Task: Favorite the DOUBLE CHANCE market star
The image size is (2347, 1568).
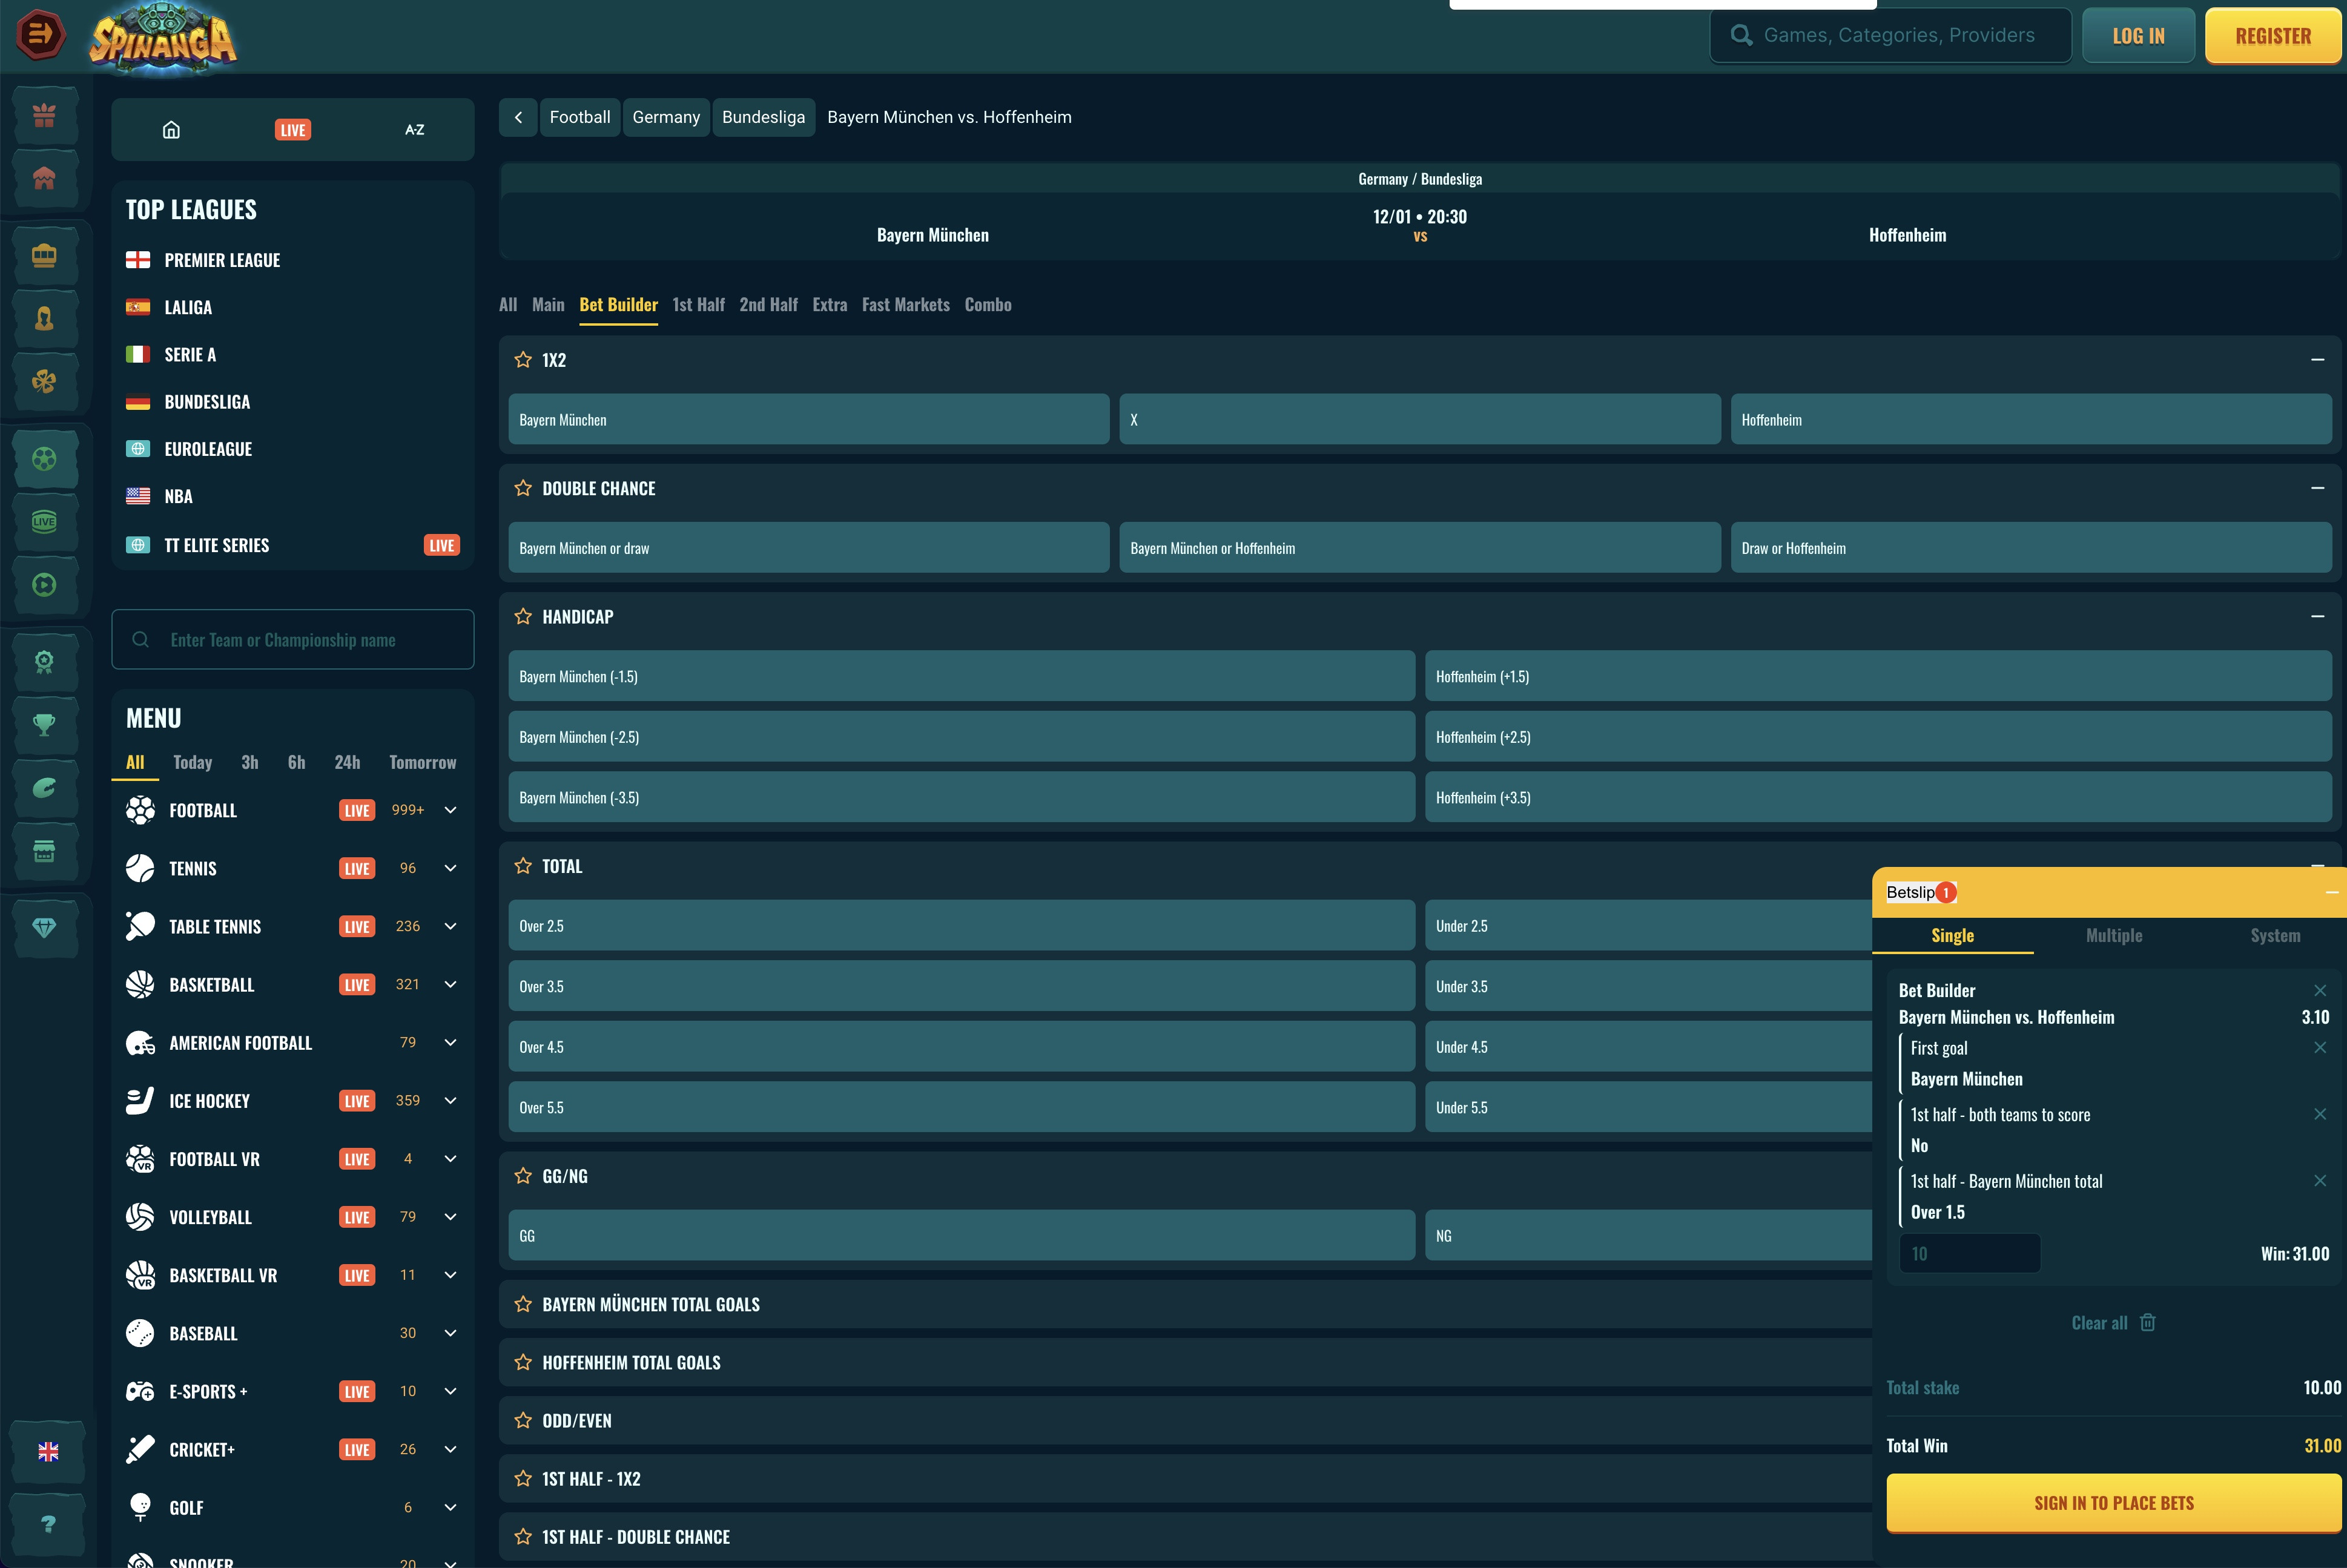Action: (522, 488)
